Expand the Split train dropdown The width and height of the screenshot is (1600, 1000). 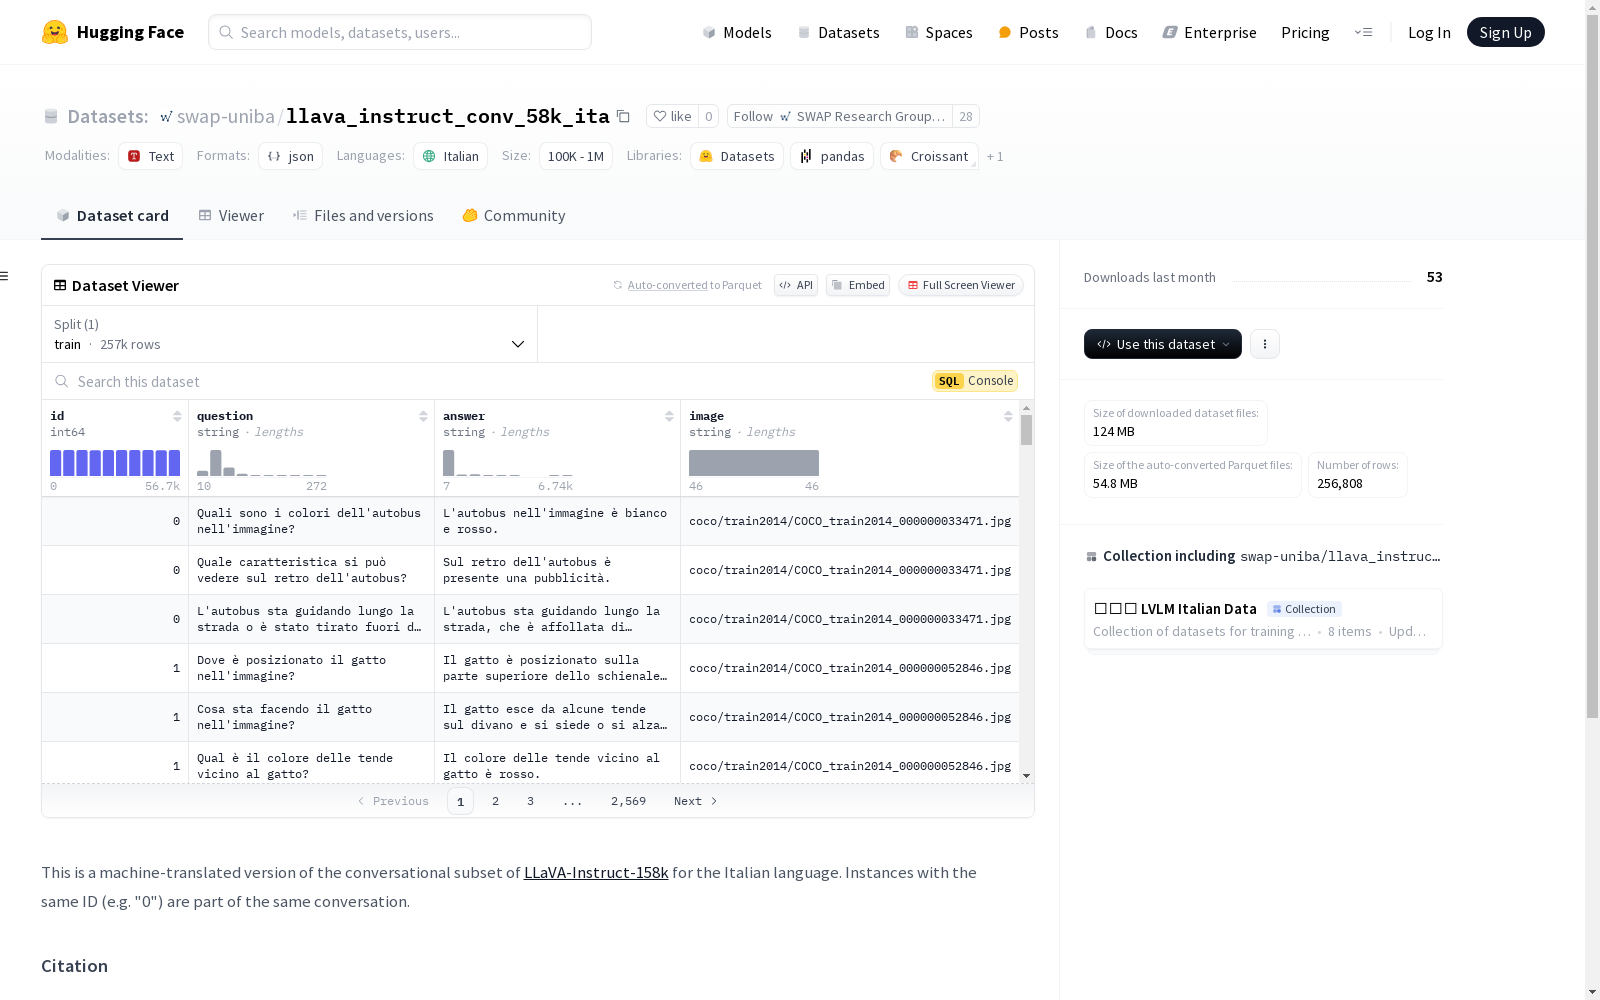[x=290, y=334]
